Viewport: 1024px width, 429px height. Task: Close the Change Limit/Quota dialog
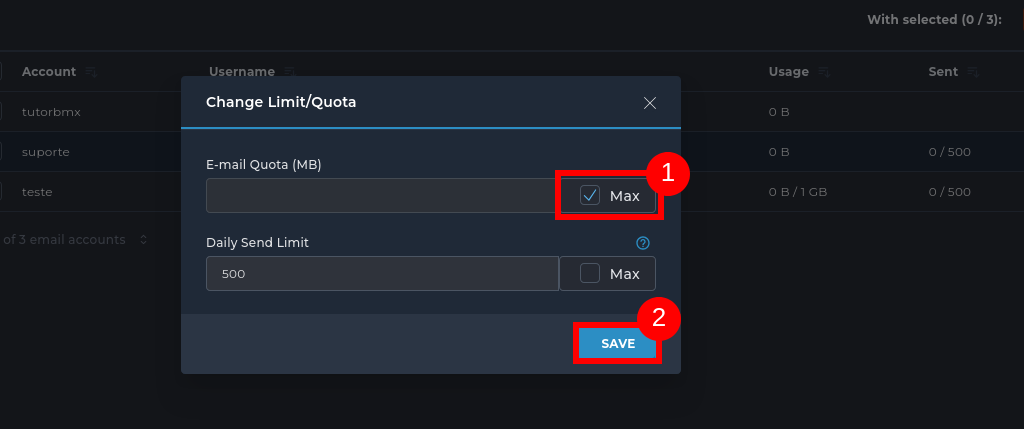point(650,103)
